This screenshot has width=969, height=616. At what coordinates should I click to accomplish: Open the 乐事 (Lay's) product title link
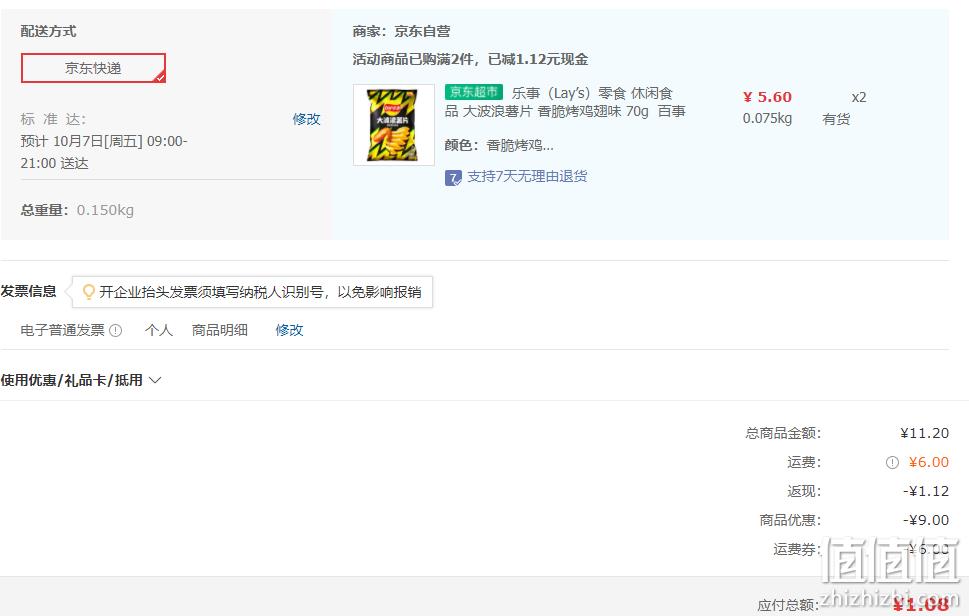coord(565,102)
